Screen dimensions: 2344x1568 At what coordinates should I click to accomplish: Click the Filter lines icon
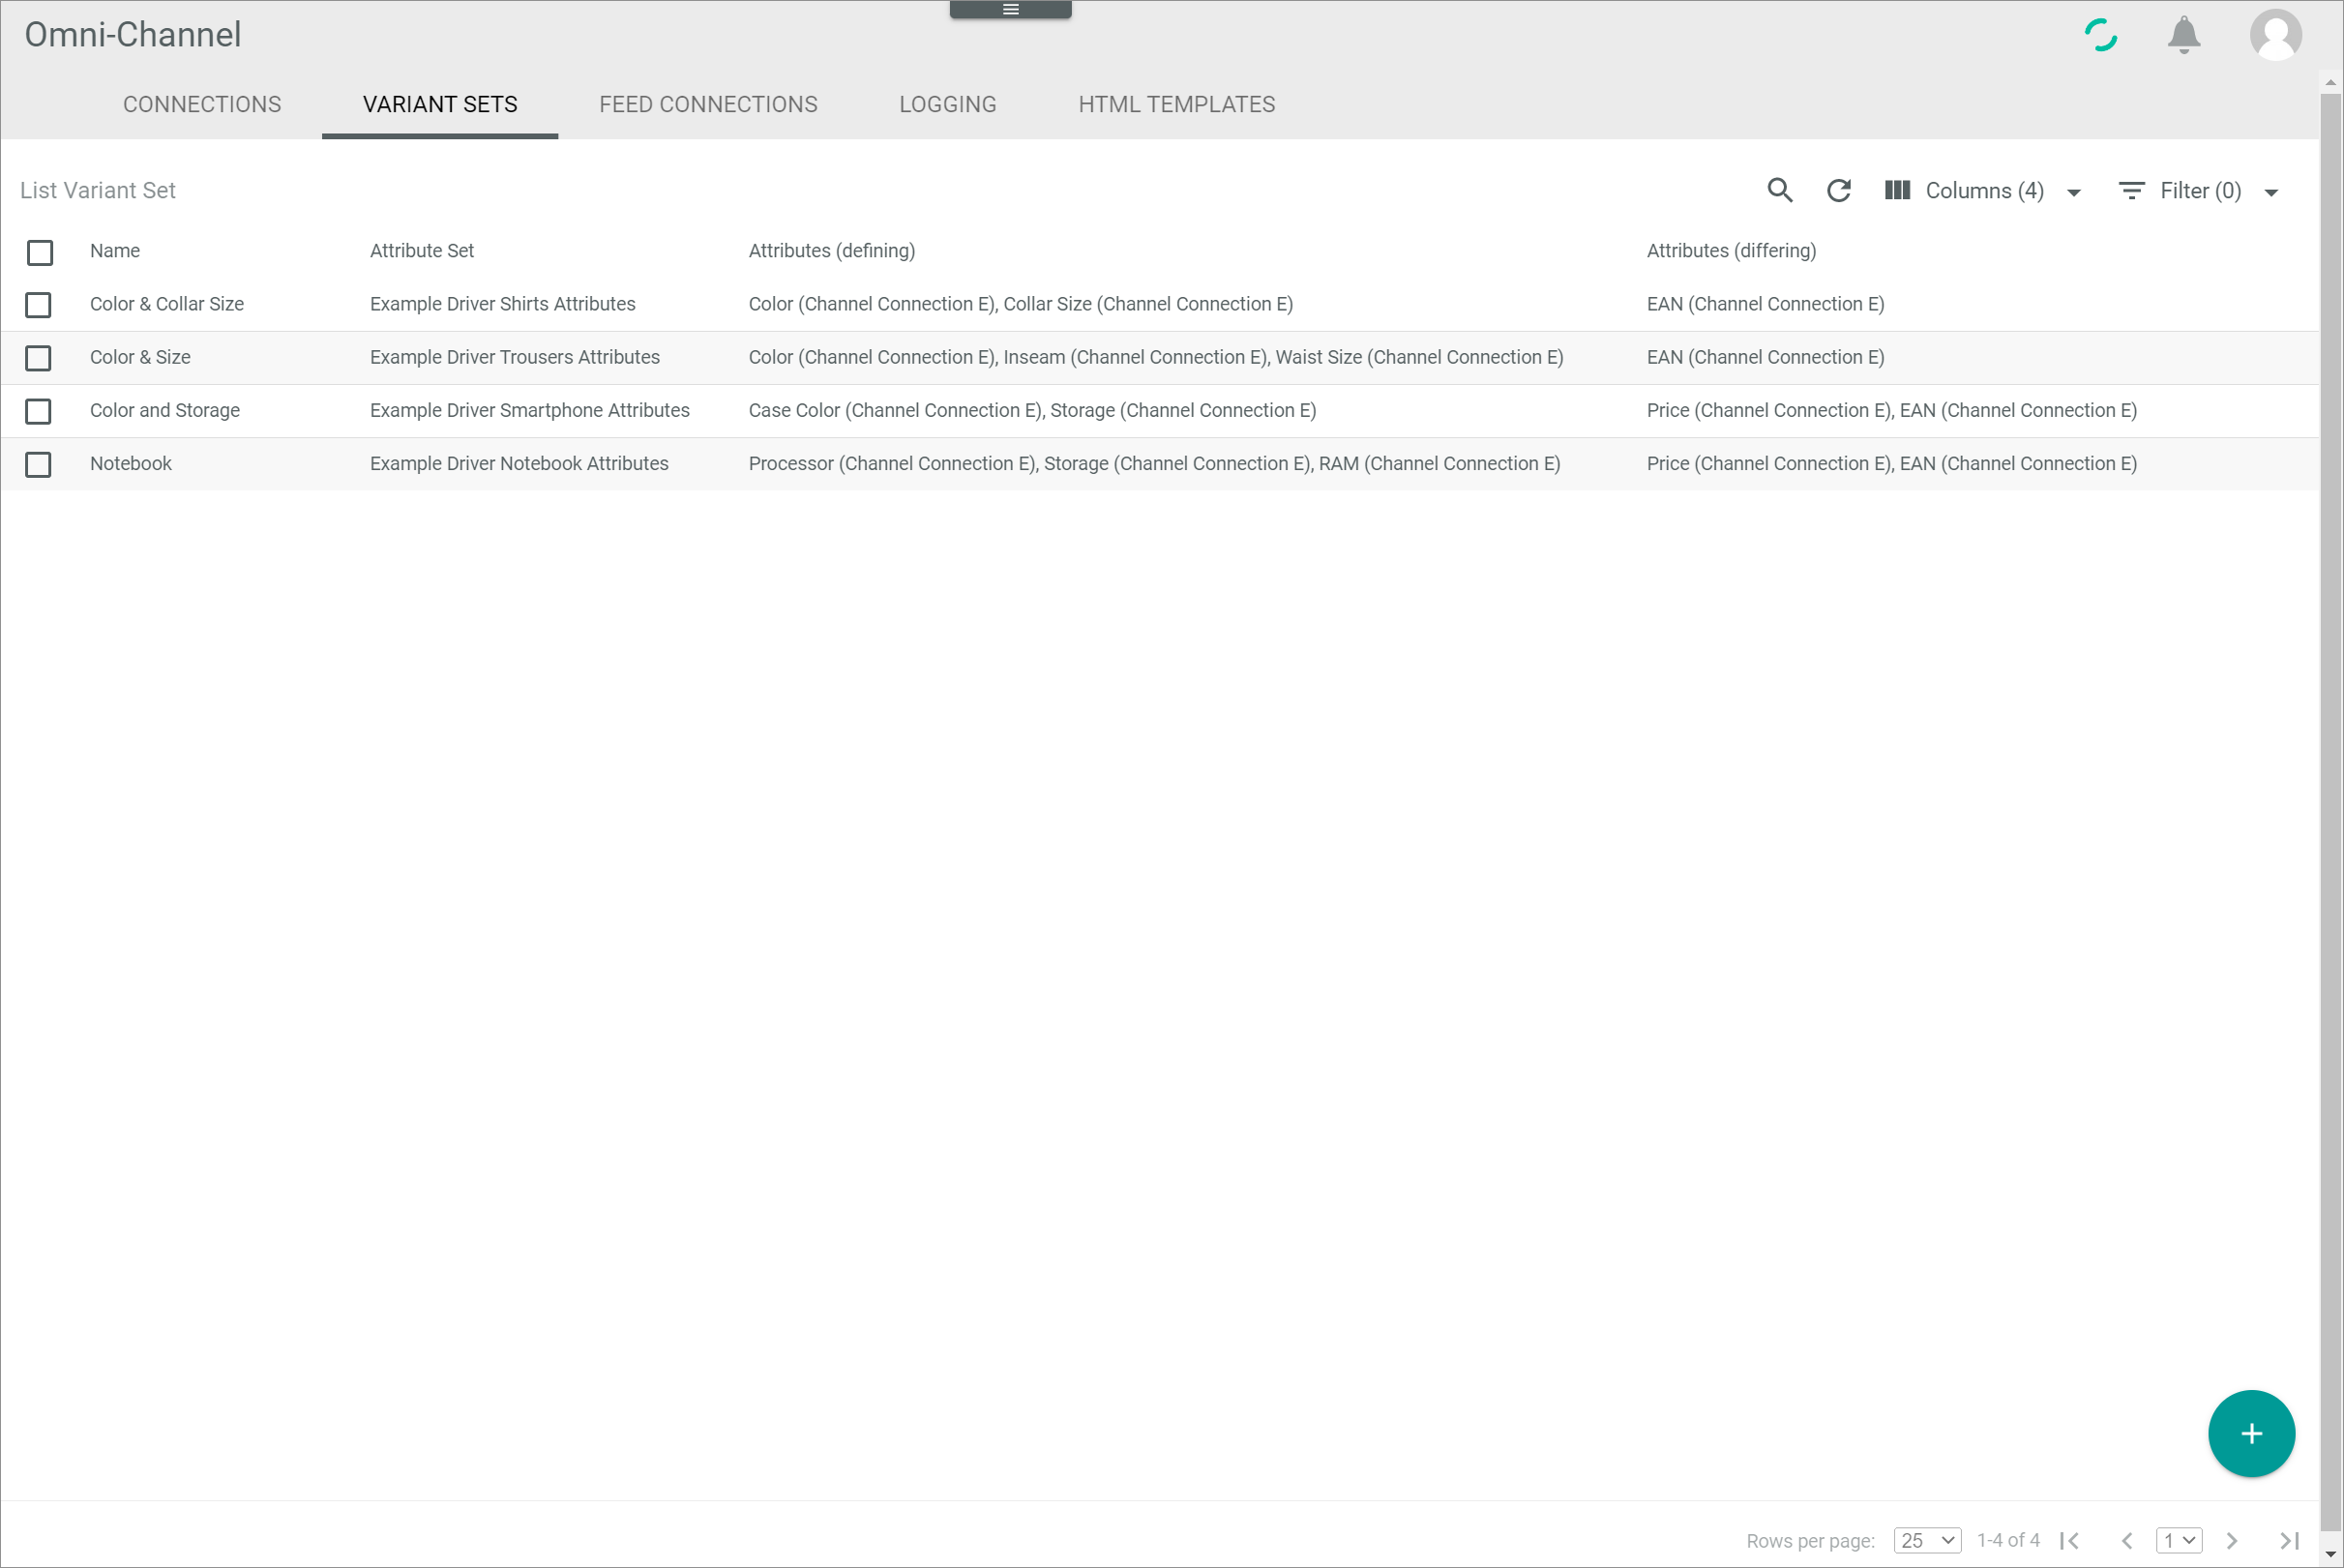[x=2131, y=190]
